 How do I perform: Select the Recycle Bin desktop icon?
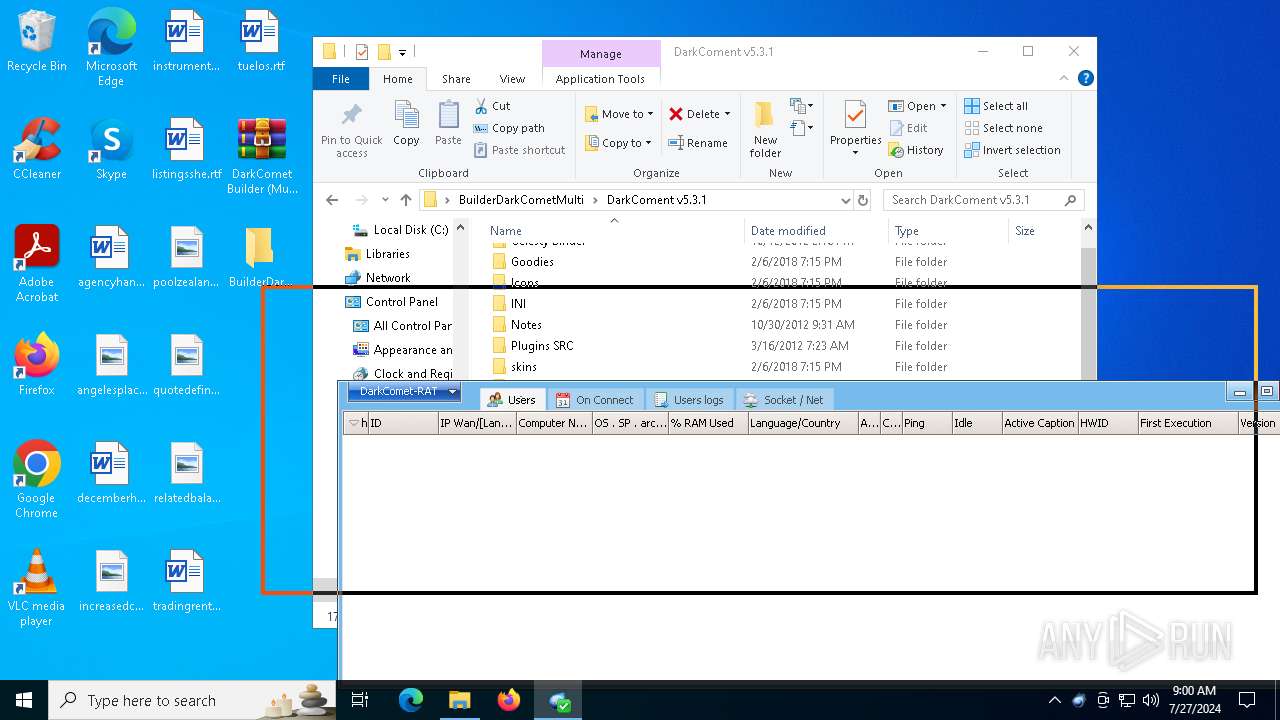37,41
